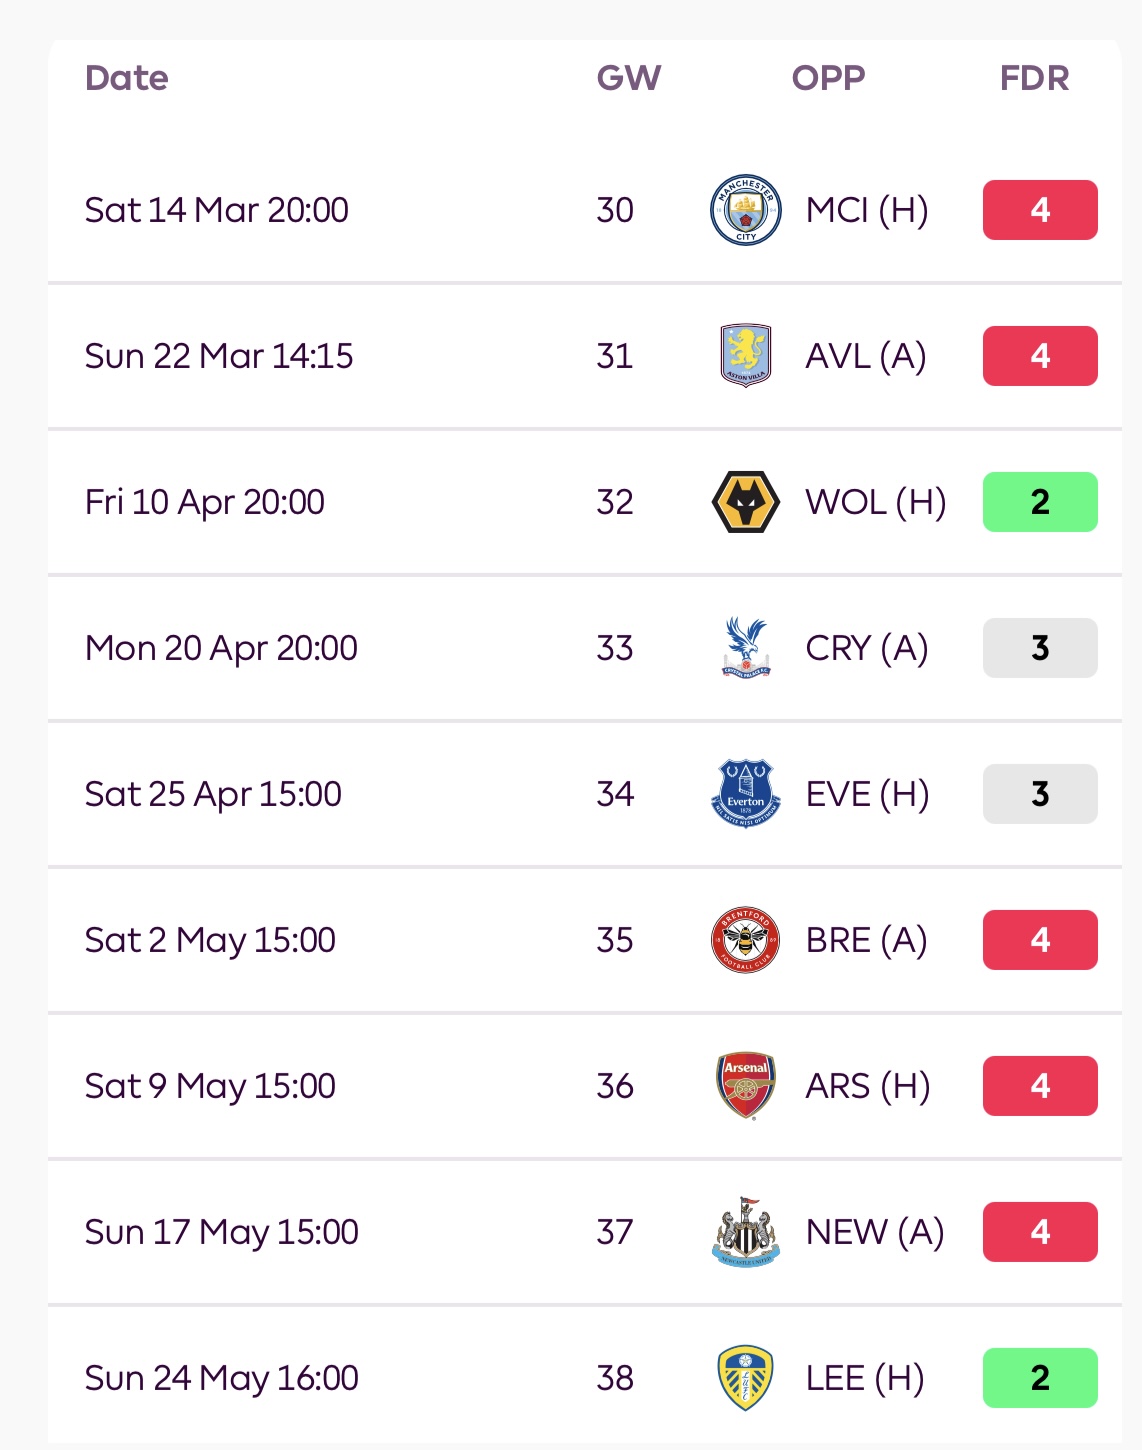Select gameweek 35 number
1142x1450 pixels.
point(615,940)
